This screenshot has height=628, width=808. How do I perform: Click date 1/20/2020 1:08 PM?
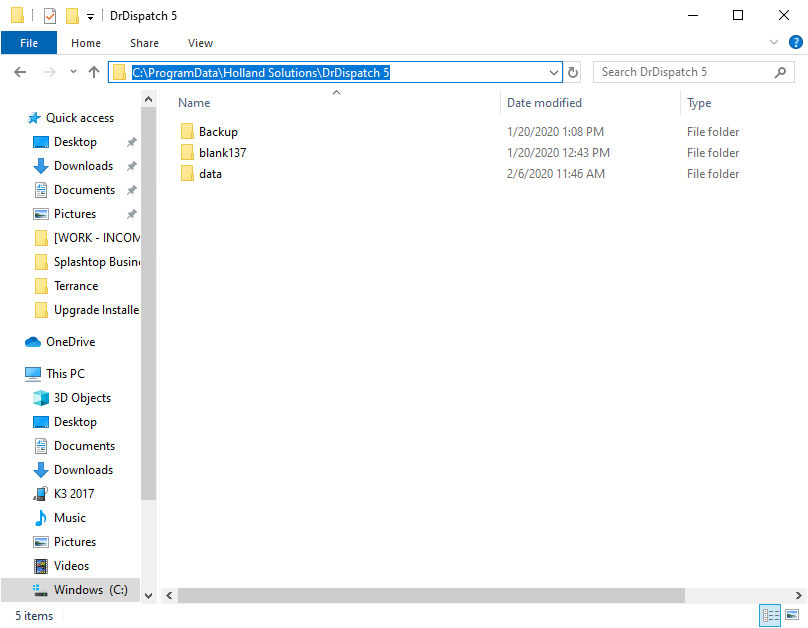[x=555, y=132]
